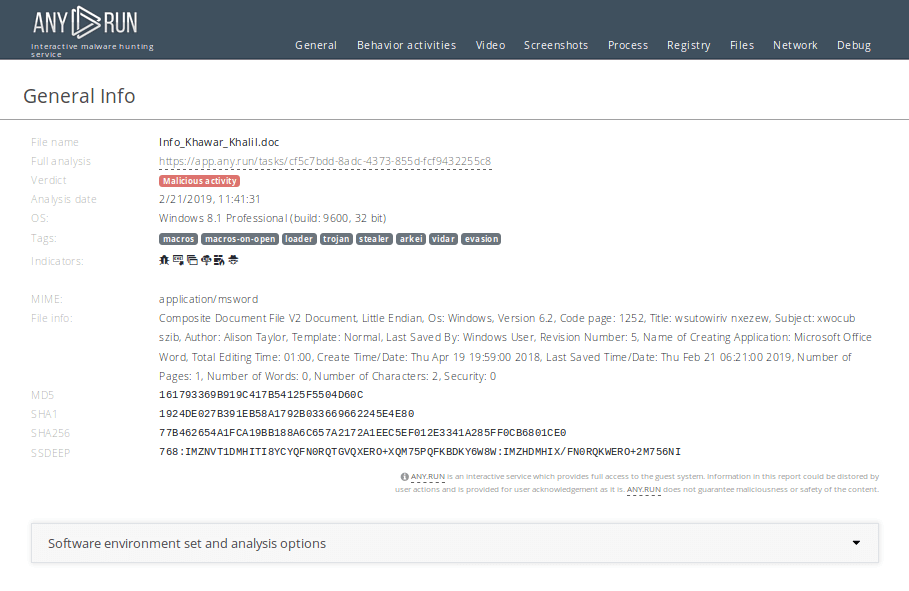Click the first ANY.RUN link in disclaimer text
The height and width of the screenshot is (591, 909).
pos(427,477)
